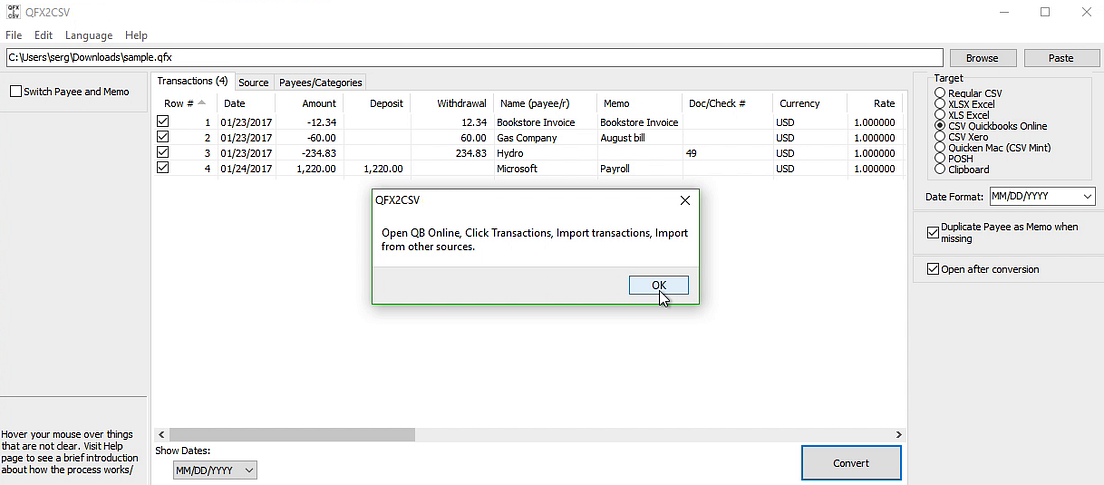Screen dimensions: 1104x485
Task: Sort by Row # column header
Action: pos(184,103)
